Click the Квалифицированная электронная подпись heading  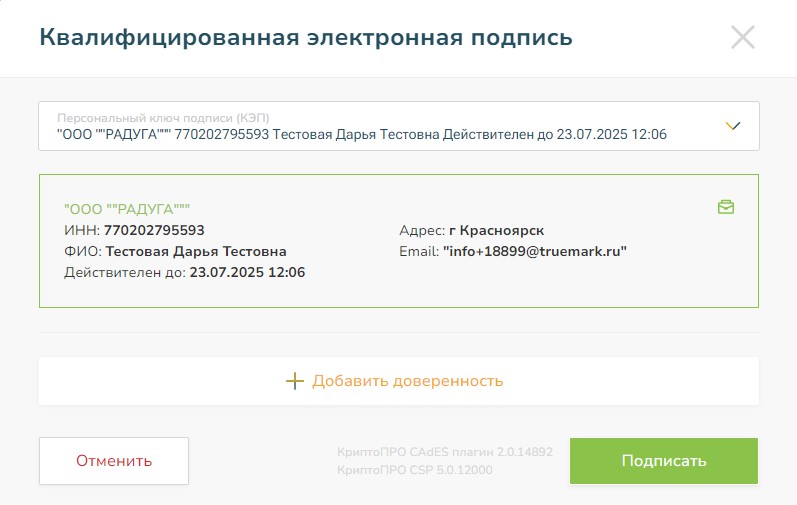coord(306,38)
